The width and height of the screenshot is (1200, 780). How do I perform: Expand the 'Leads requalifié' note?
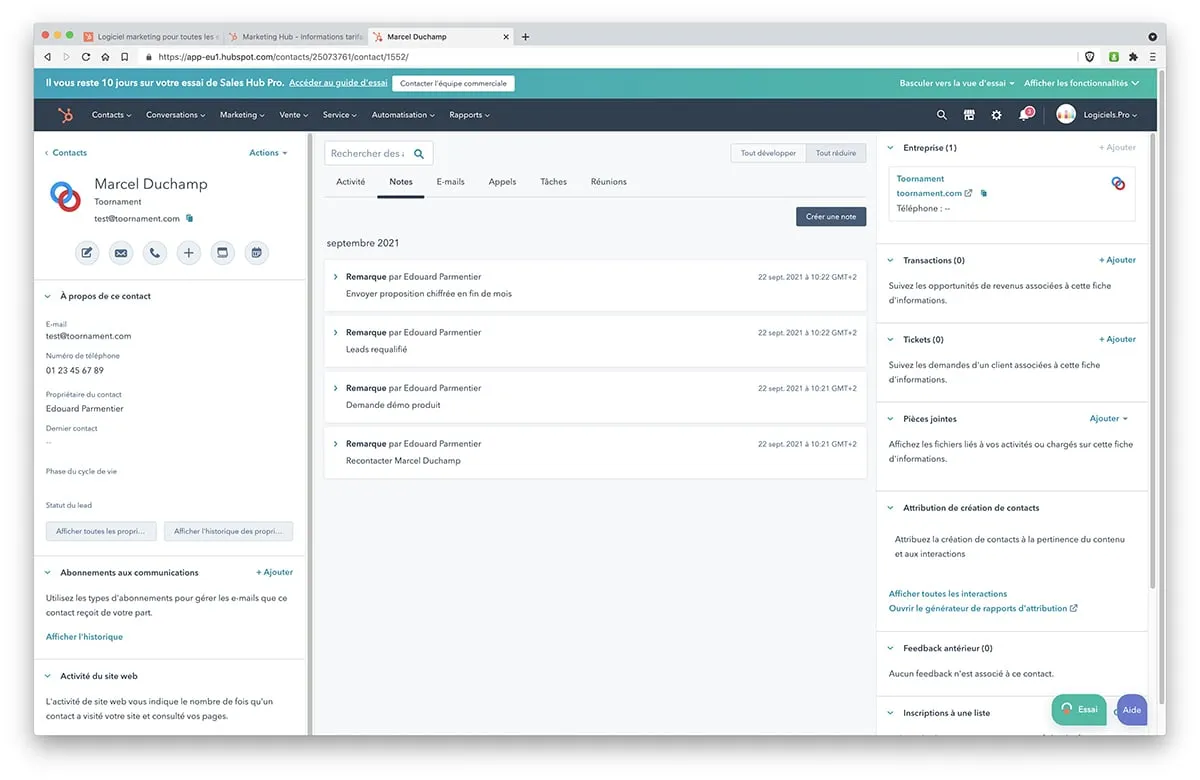pyautogui.click(x=336, y=332)
